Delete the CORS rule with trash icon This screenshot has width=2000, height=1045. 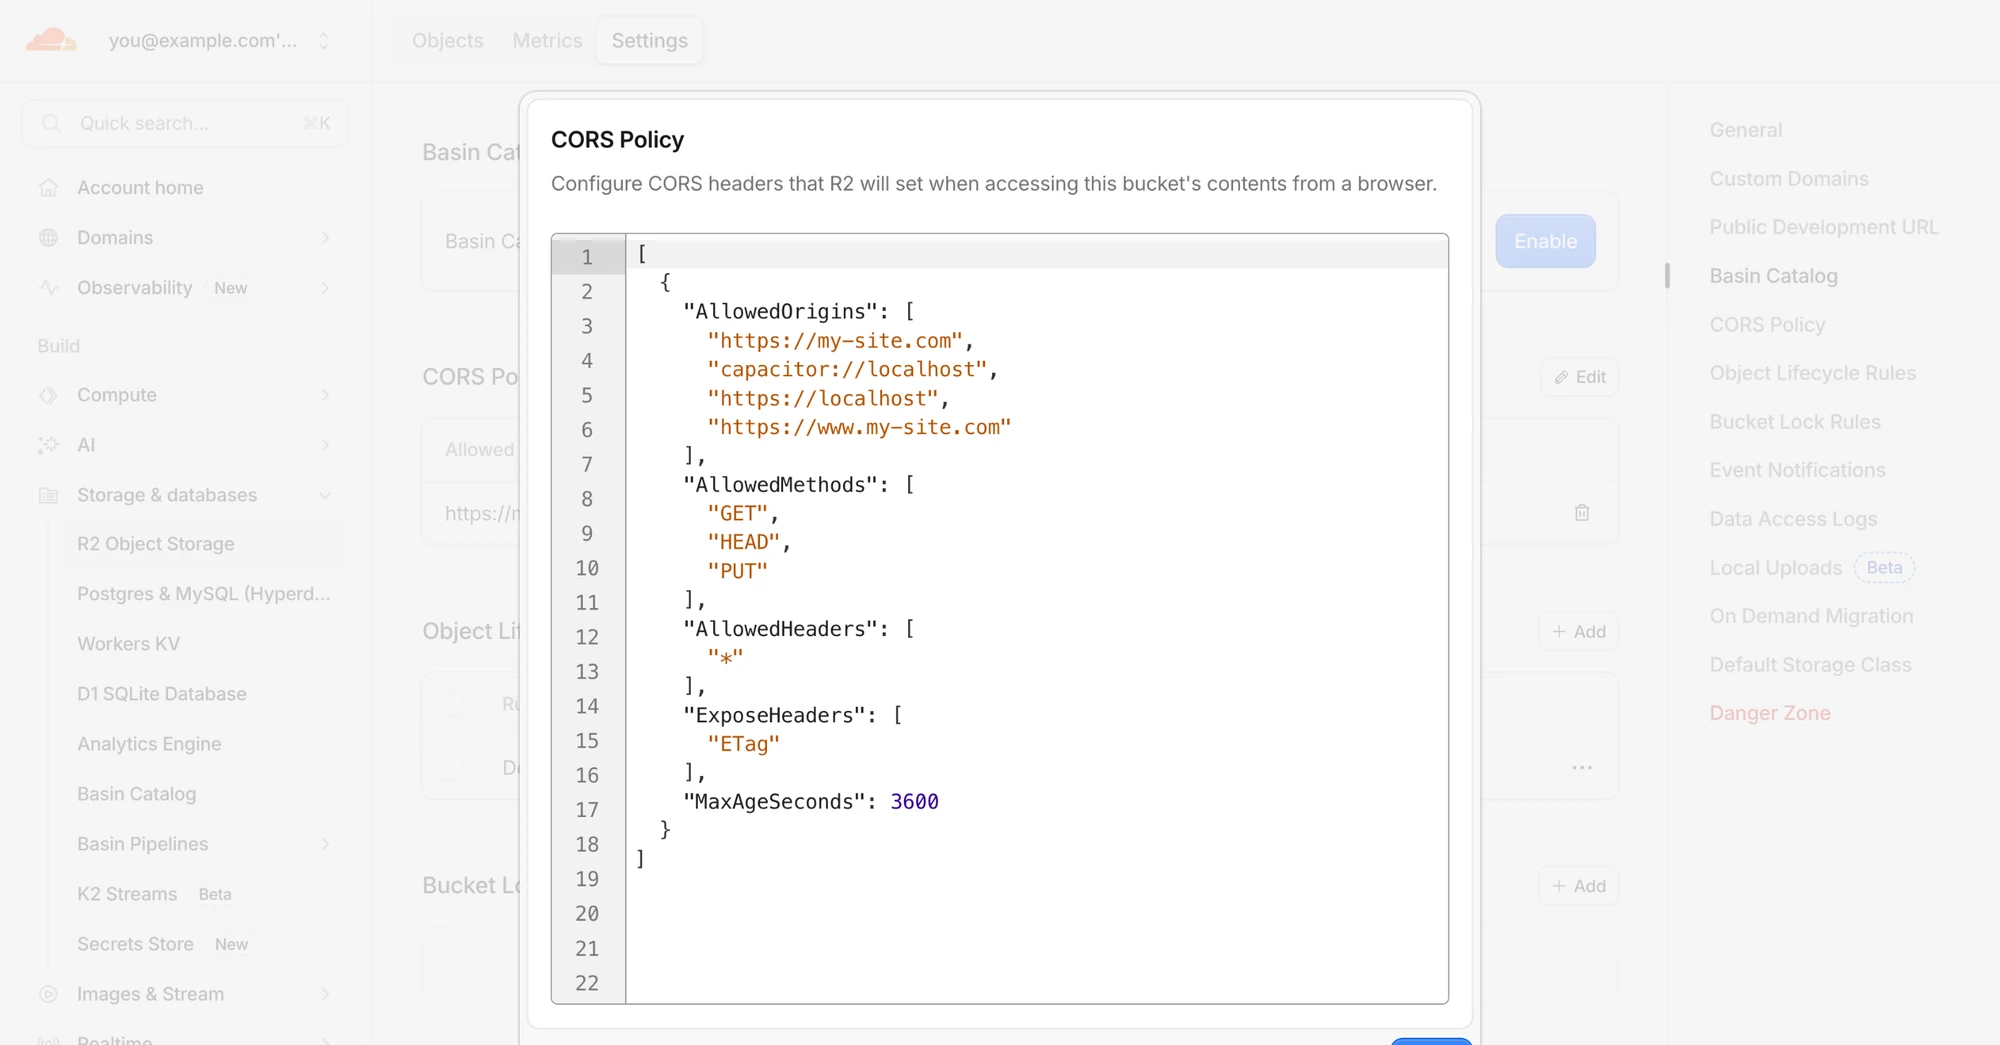(x=1582, y=513)
